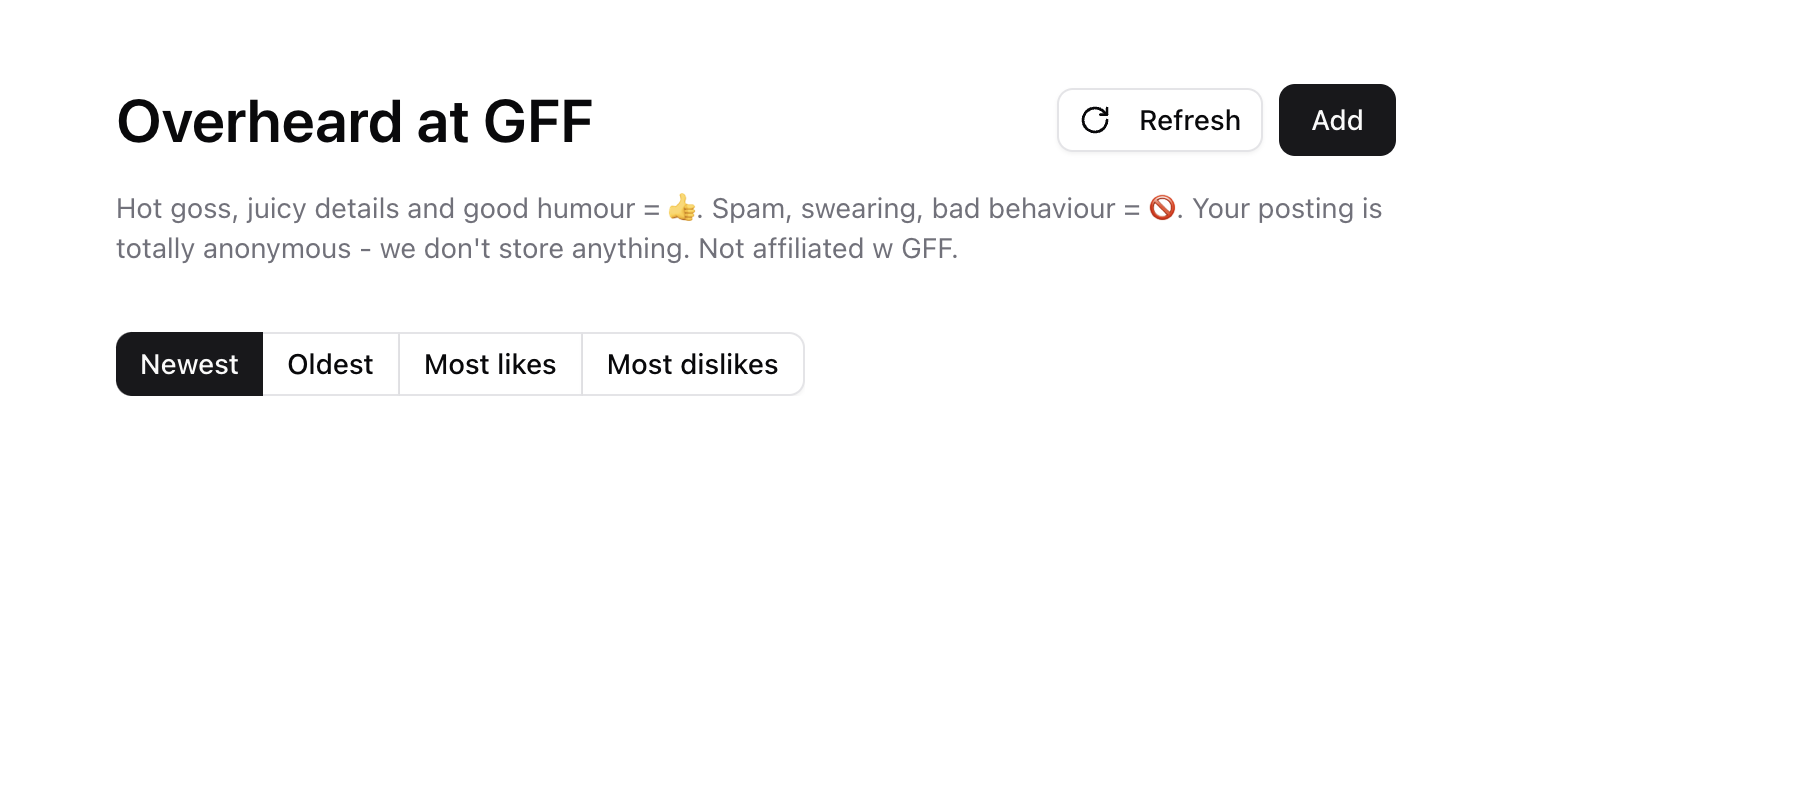This screenshot has height=790, width=1820.
Task: Click the "bad behaviour" text
Action: point(1023,208)
